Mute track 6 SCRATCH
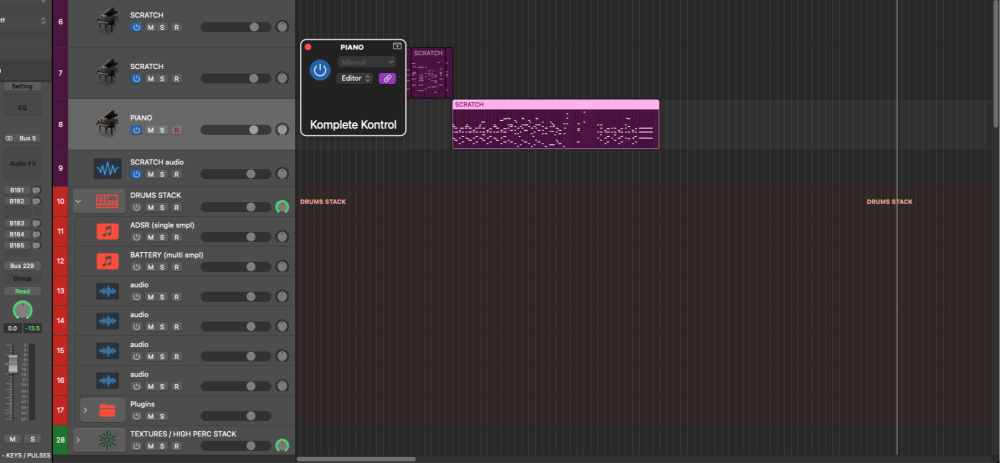1000x463 pixels. pyautogui.click(x=151, y=27)
